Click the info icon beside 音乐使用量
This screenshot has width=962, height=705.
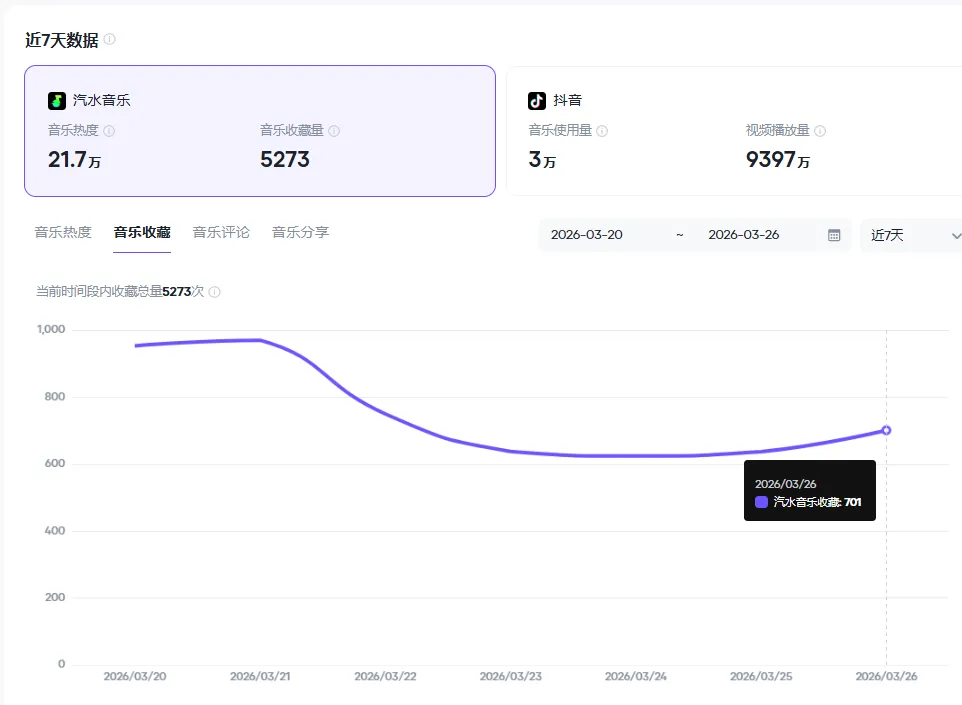click(600, 131)
